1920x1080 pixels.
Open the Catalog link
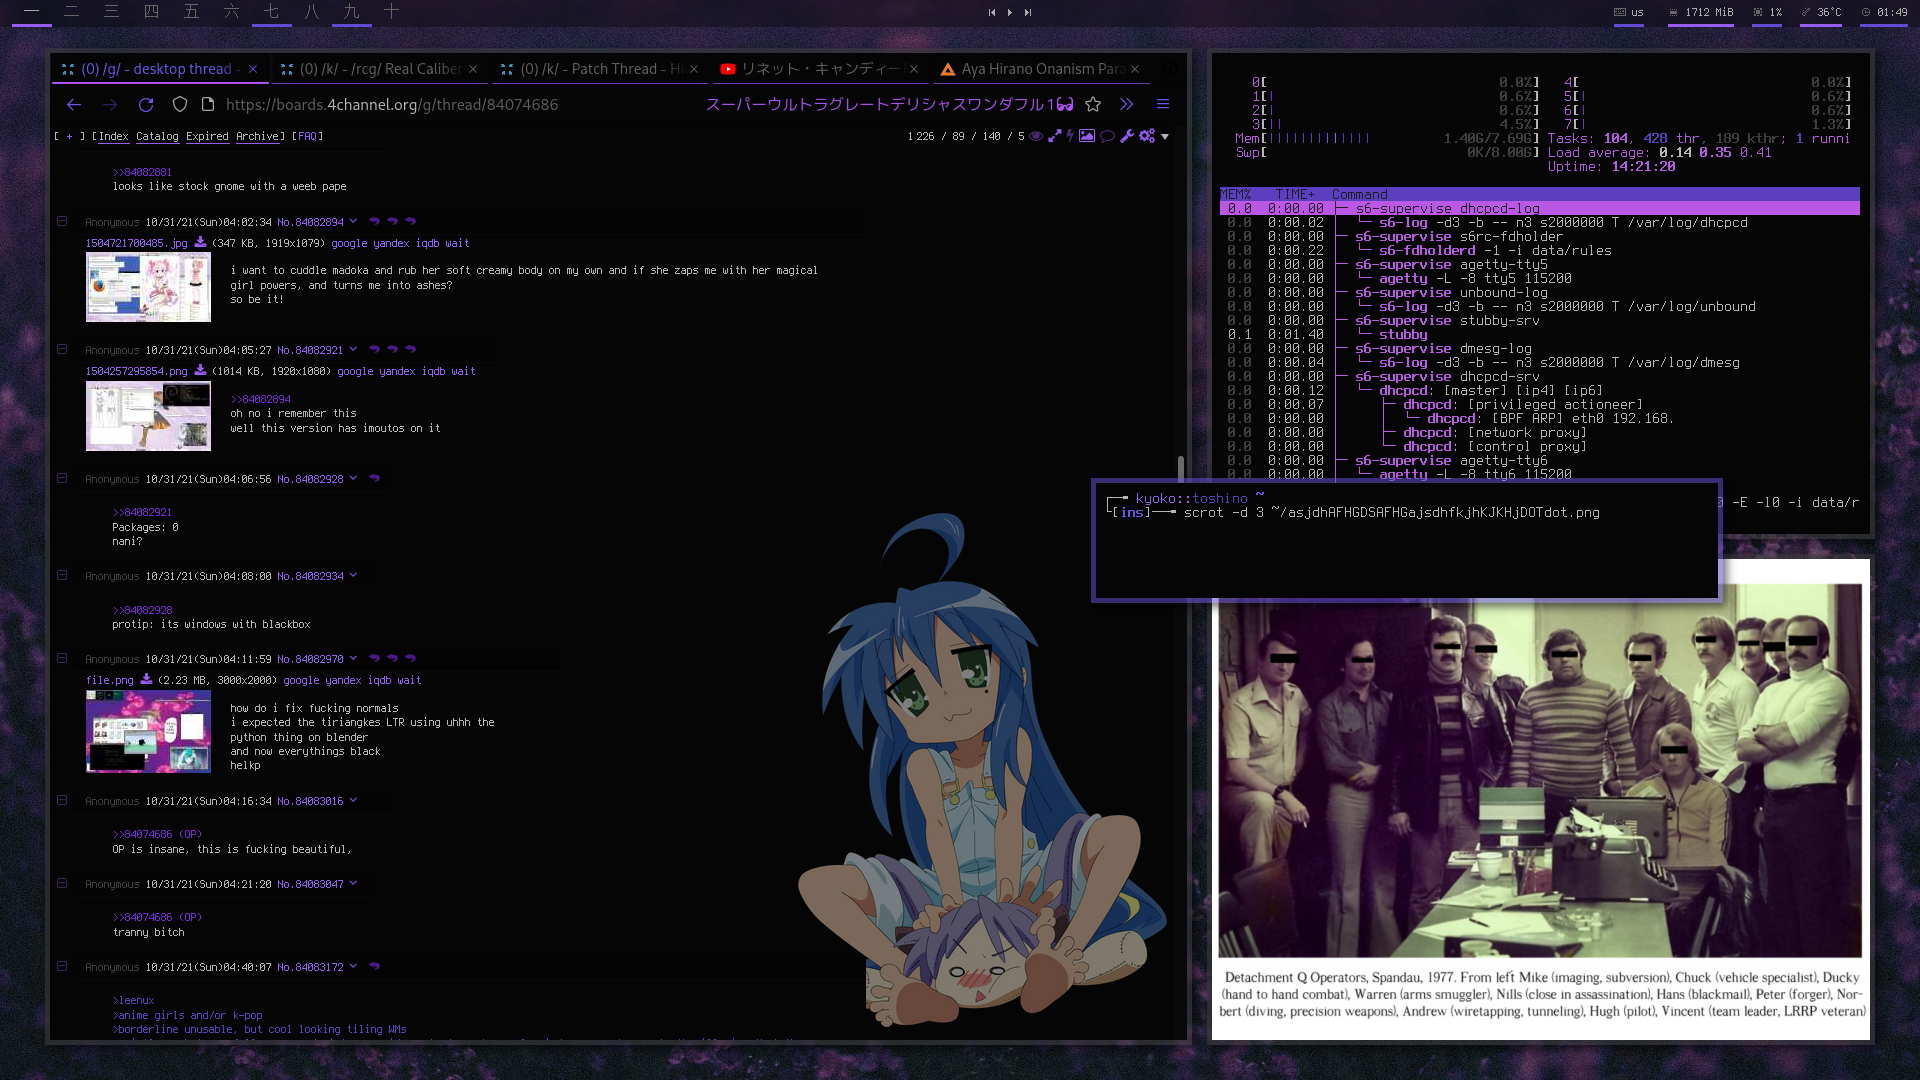coord(157,136)
